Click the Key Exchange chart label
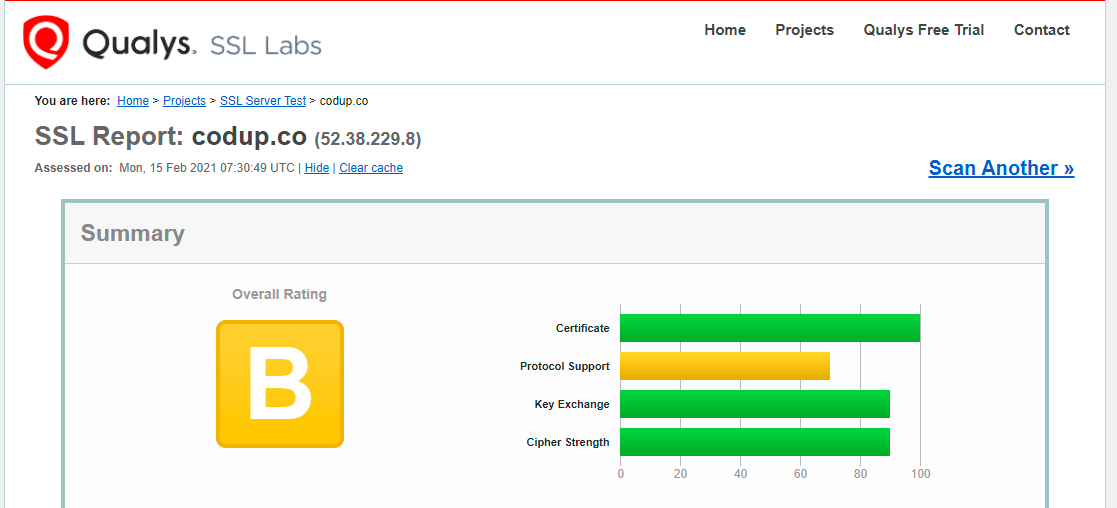This screenshot has width=1117, height=508. (572, 404)
